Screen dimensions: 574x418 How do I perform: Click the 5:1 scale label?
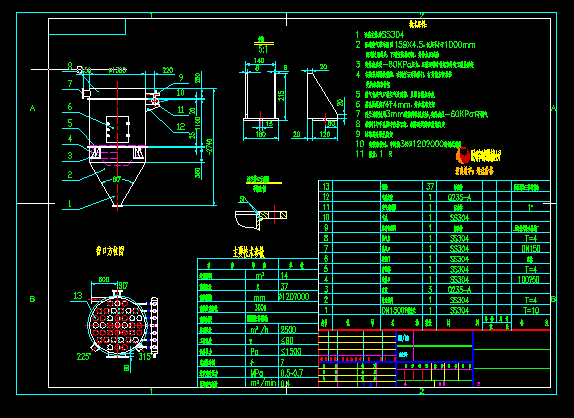[263, 49]
